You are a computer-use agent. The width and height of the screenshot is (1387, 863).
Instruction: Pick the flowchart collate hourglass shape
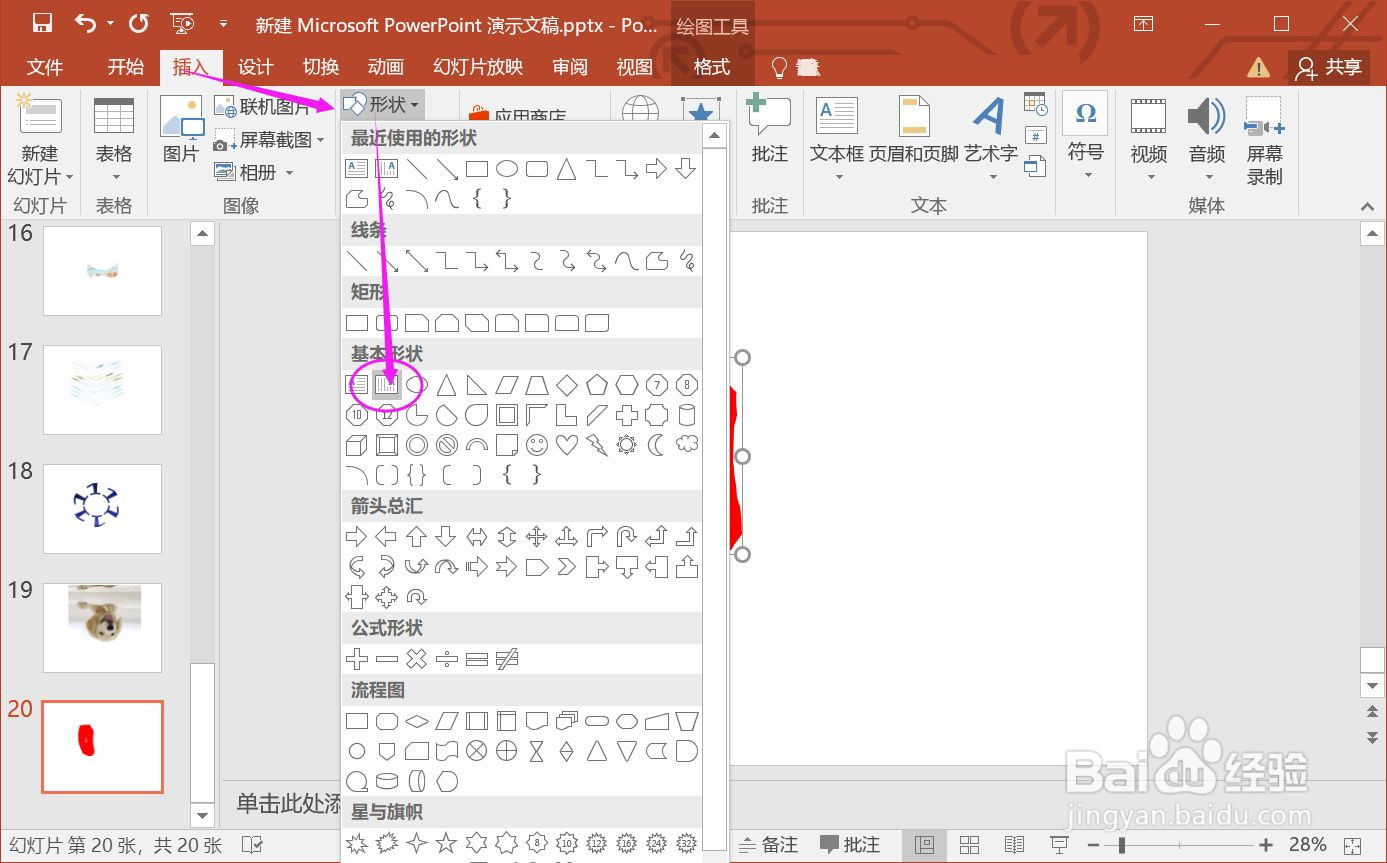537,751
